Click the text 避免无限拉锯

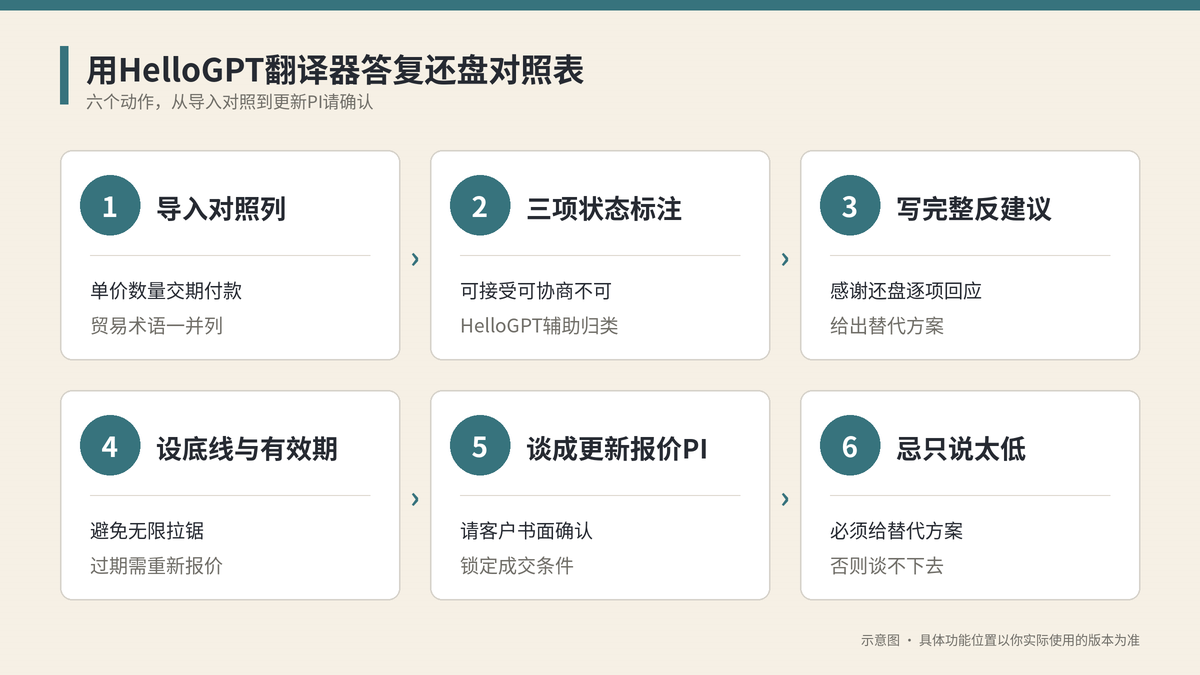click(147, 531)
